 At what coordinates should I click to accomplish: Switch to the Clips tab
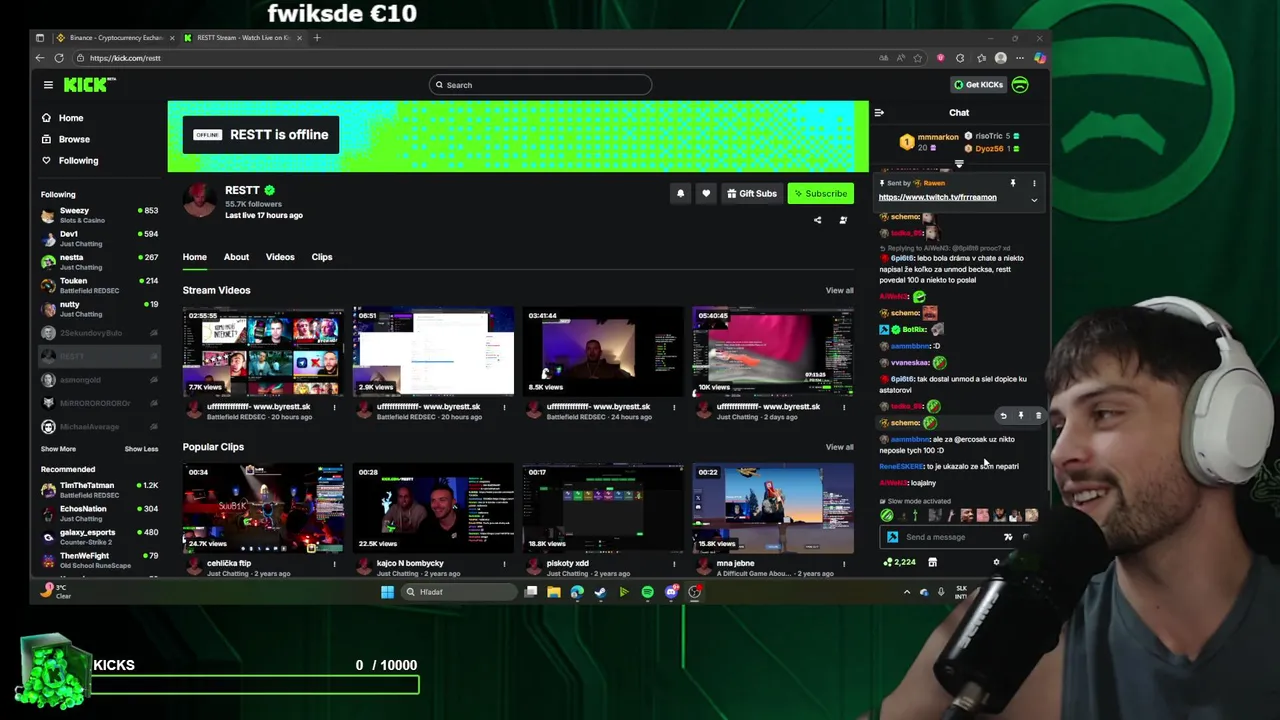(322, 257)
